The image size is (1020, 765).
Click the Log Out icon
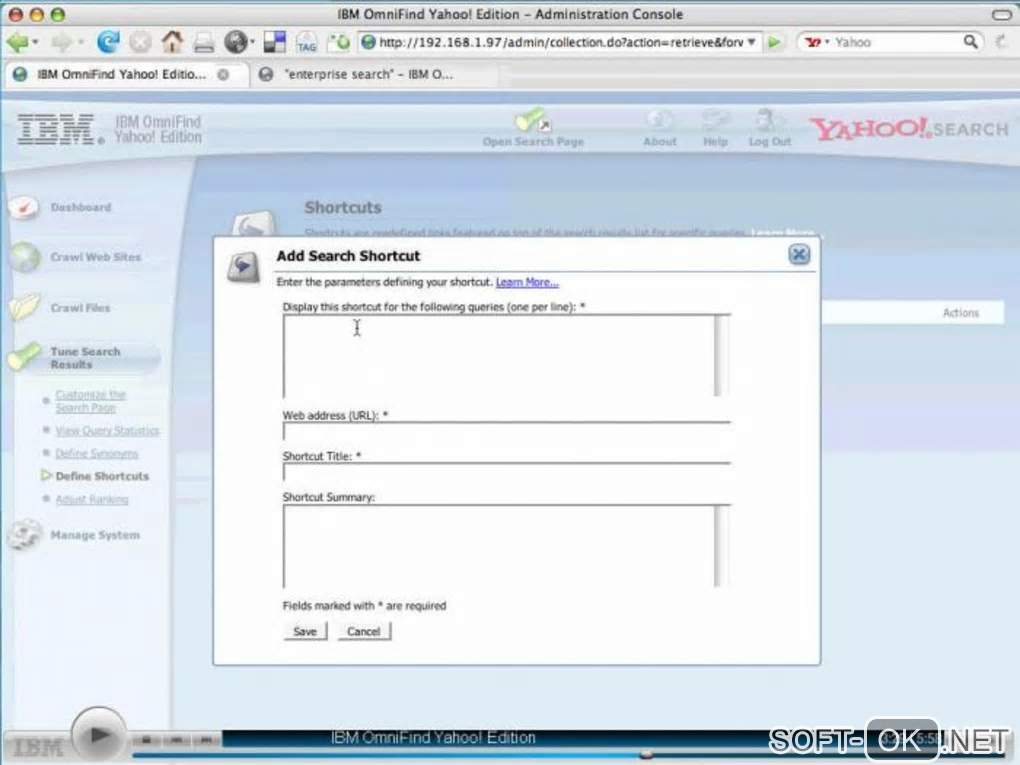768,120
